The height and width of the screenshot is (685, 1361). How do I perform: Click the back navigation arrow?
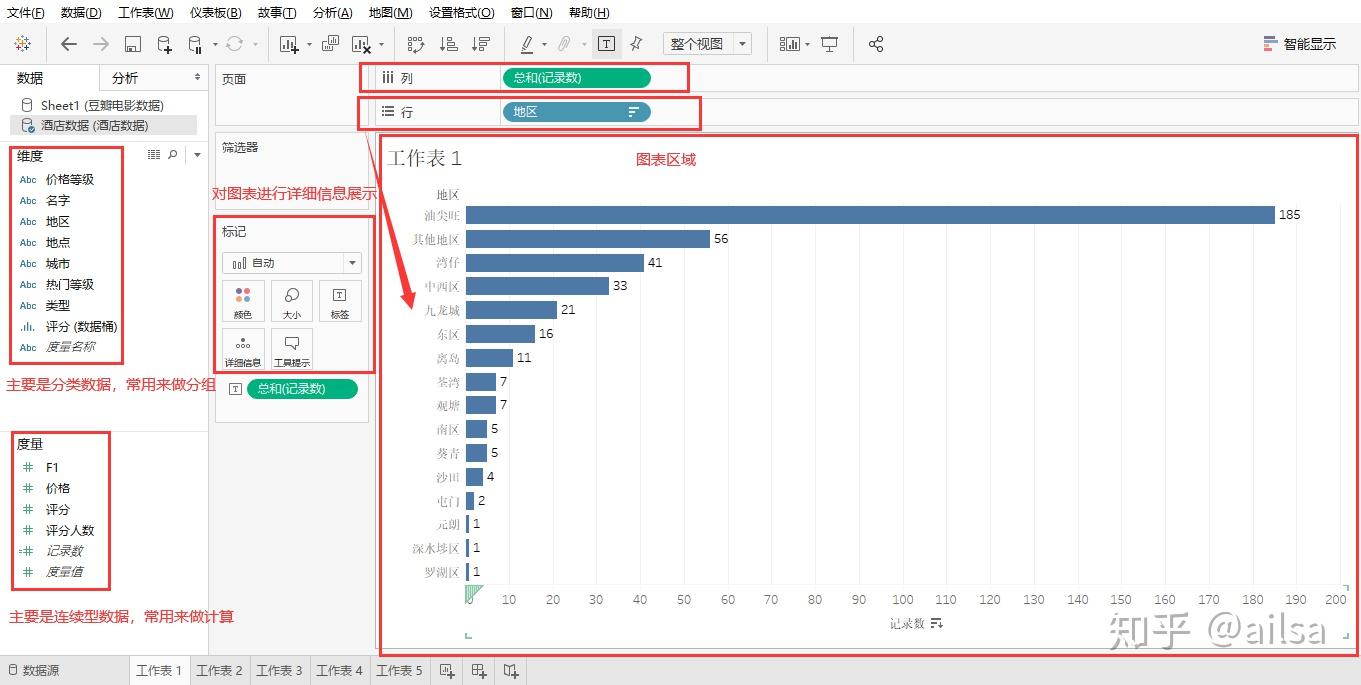click(67, 44)
